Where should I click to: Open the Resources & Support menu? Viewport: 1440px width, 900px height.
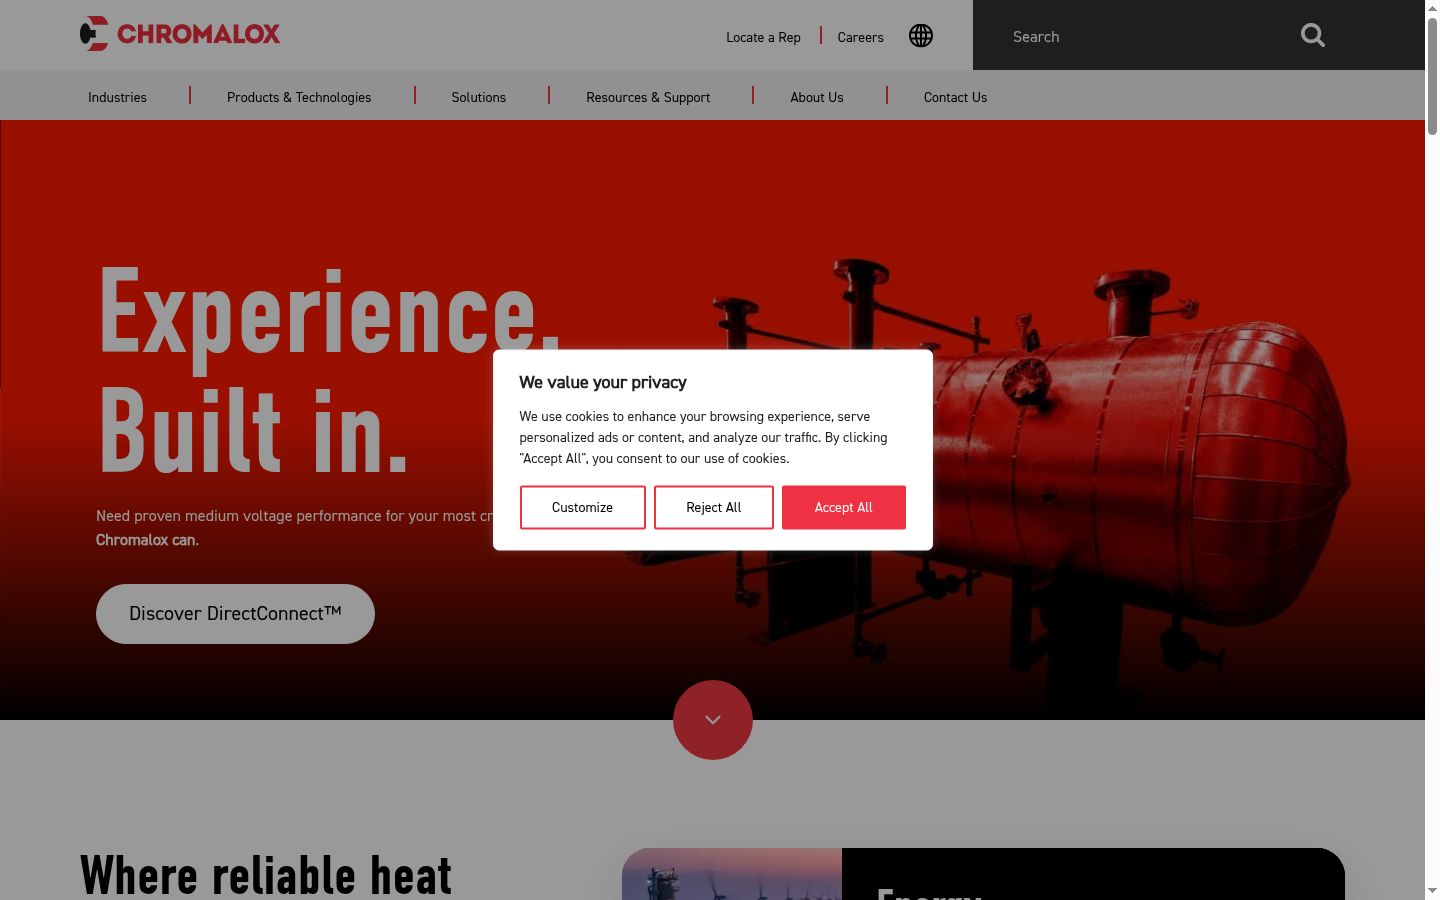point(648,97)
